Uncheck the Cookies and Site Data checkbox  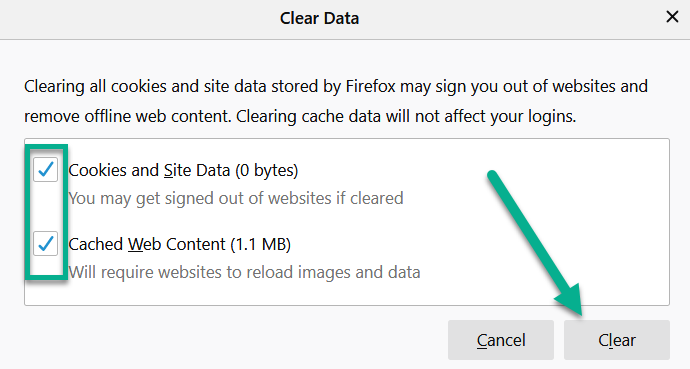click(45, 170)
